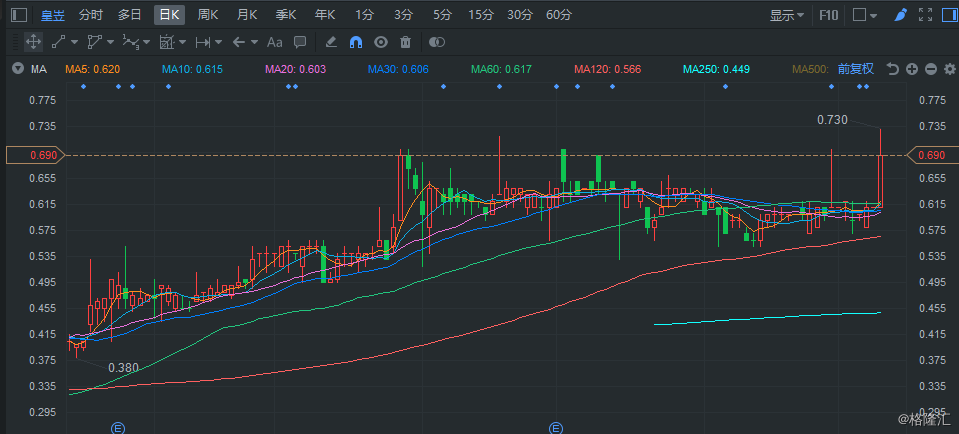Select the 5分 interval
Screen dimensions: 959x434
[x=442, y=15]
